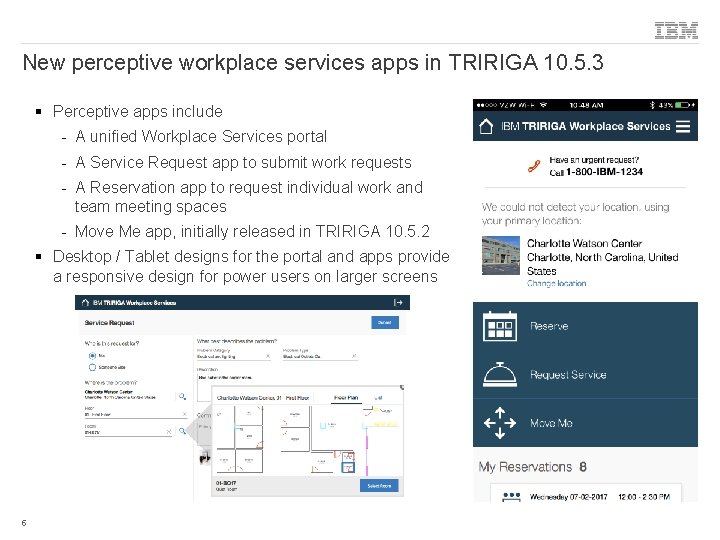Open the Request Service menu item
This screenshot has width=720, height=540.
(x=585, y=375)
